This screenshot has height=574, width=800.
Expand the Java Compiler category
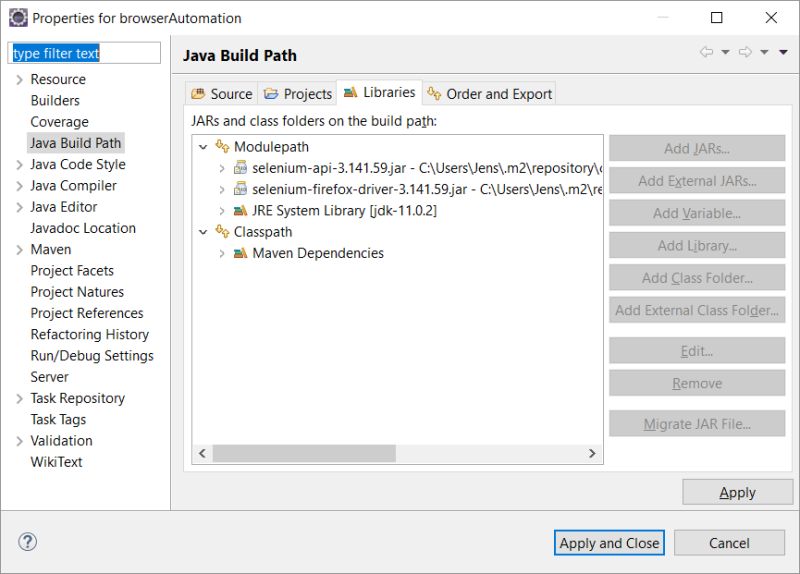(x=19, y=186)
